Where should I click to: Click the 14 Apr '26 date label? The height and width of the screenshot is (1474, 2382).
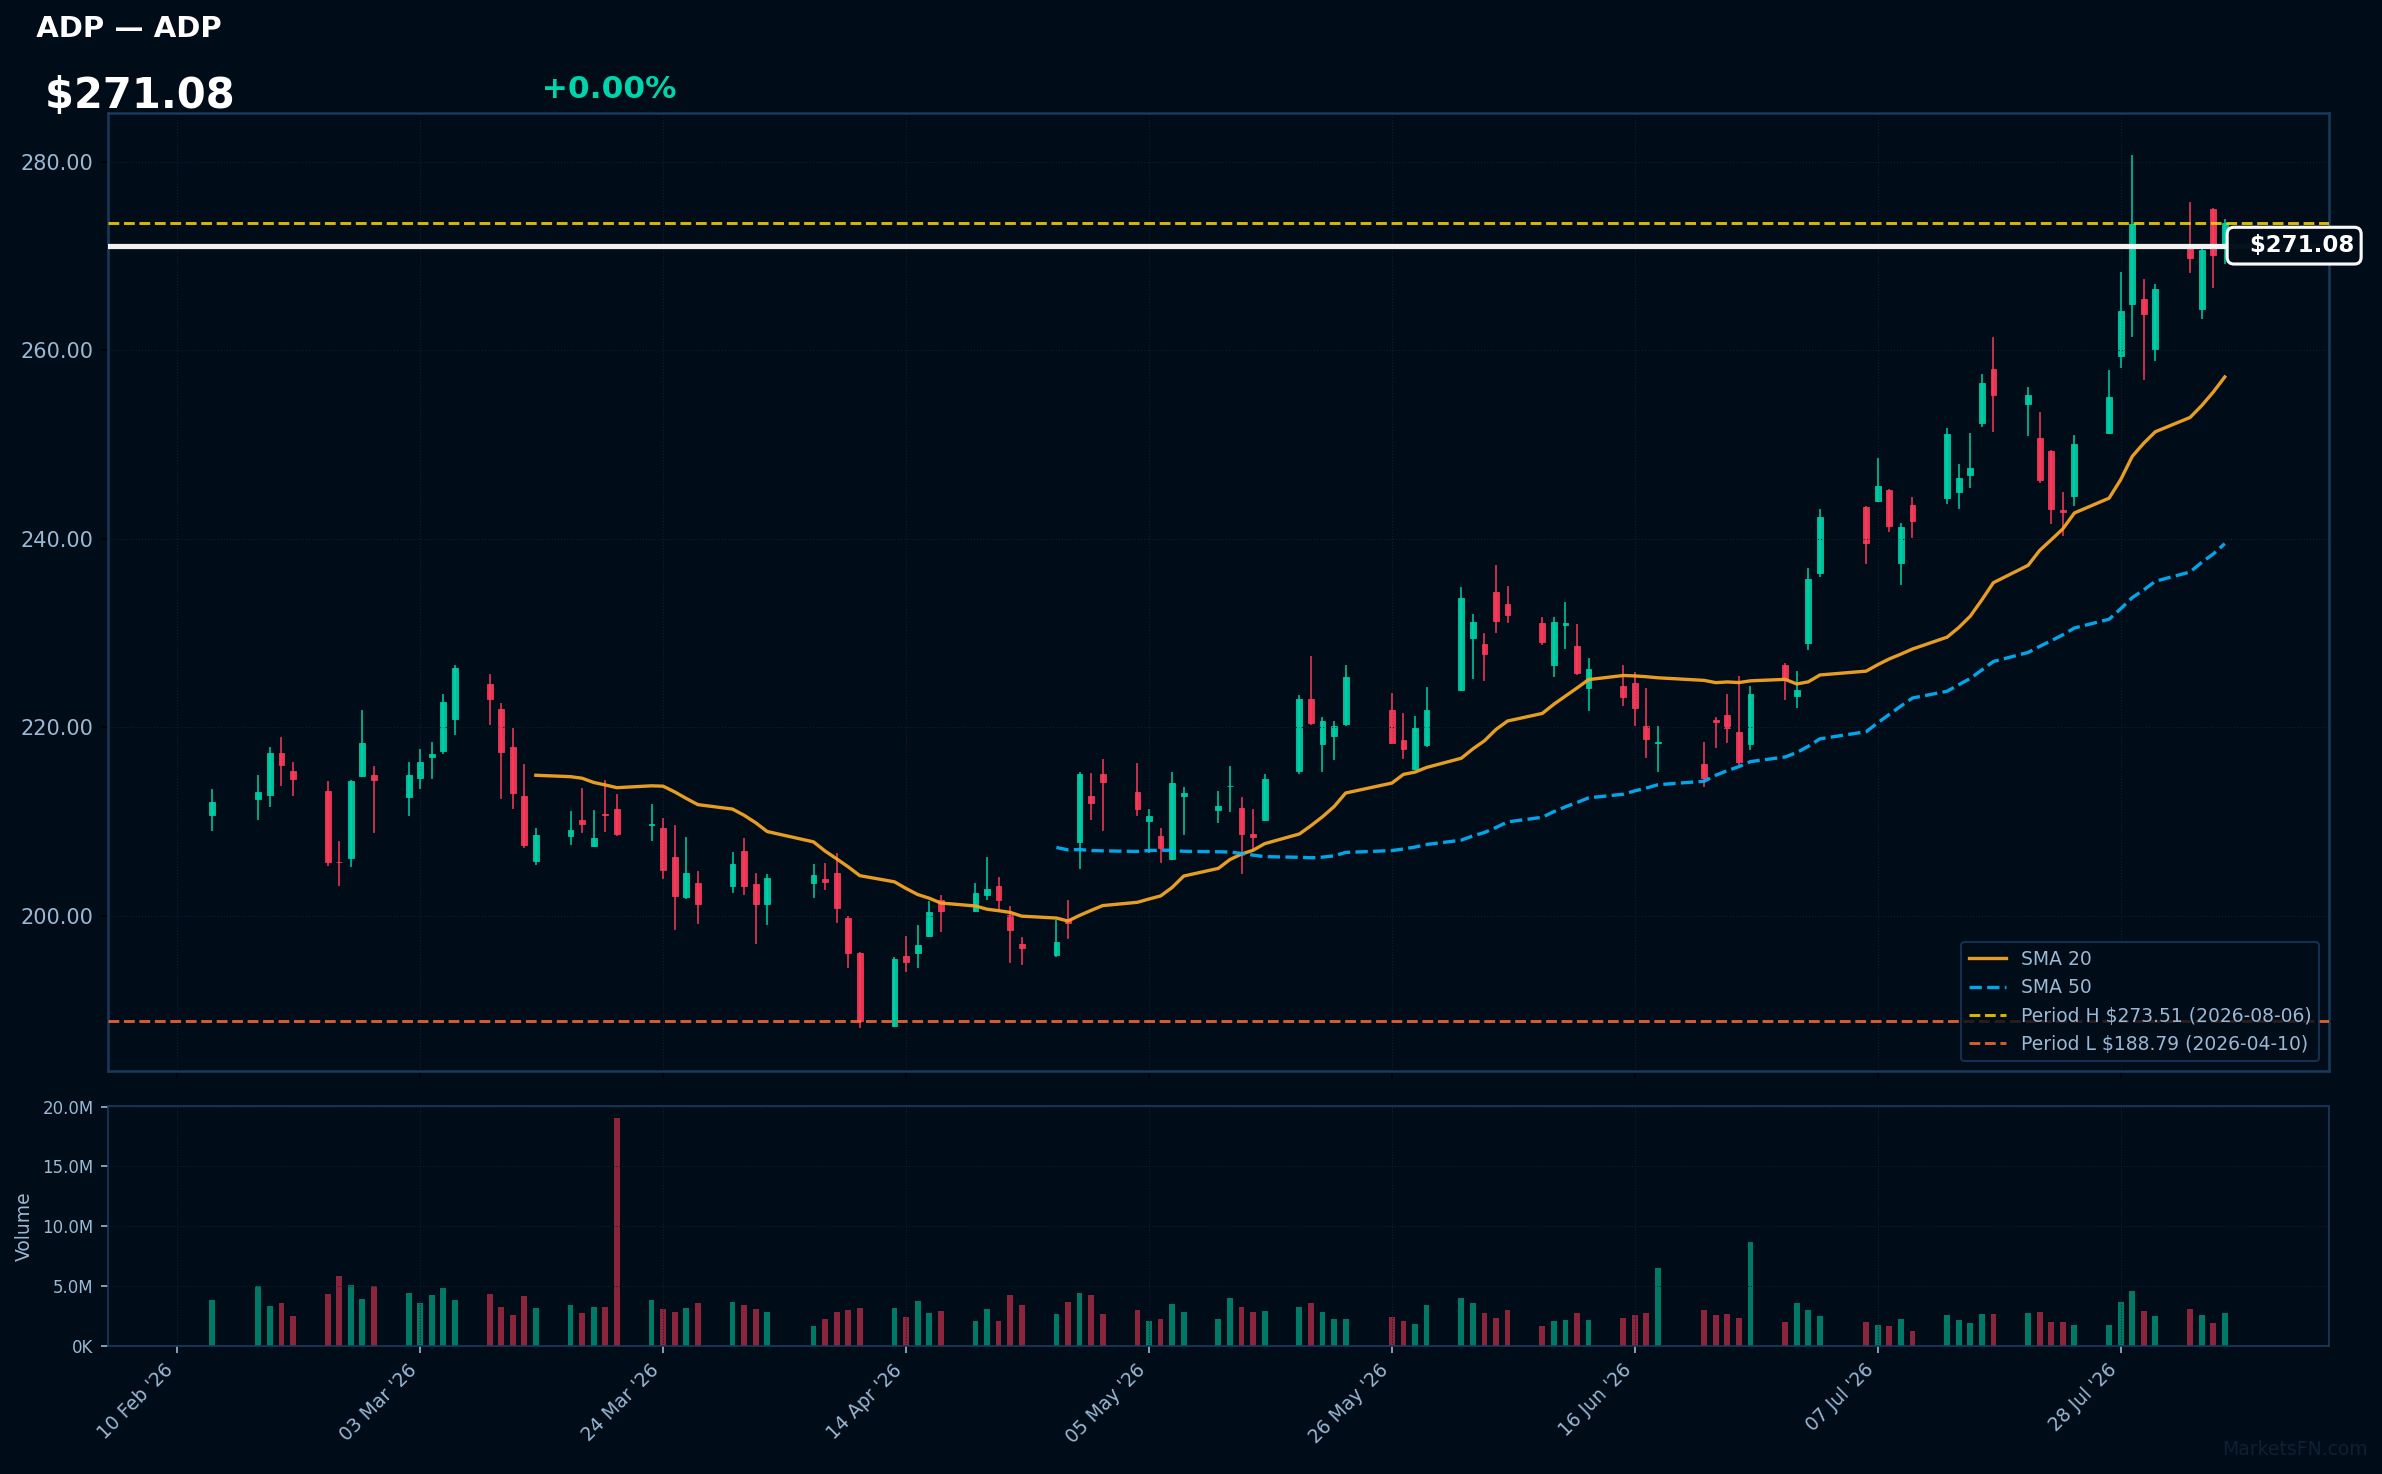[x=863, y=1401]
